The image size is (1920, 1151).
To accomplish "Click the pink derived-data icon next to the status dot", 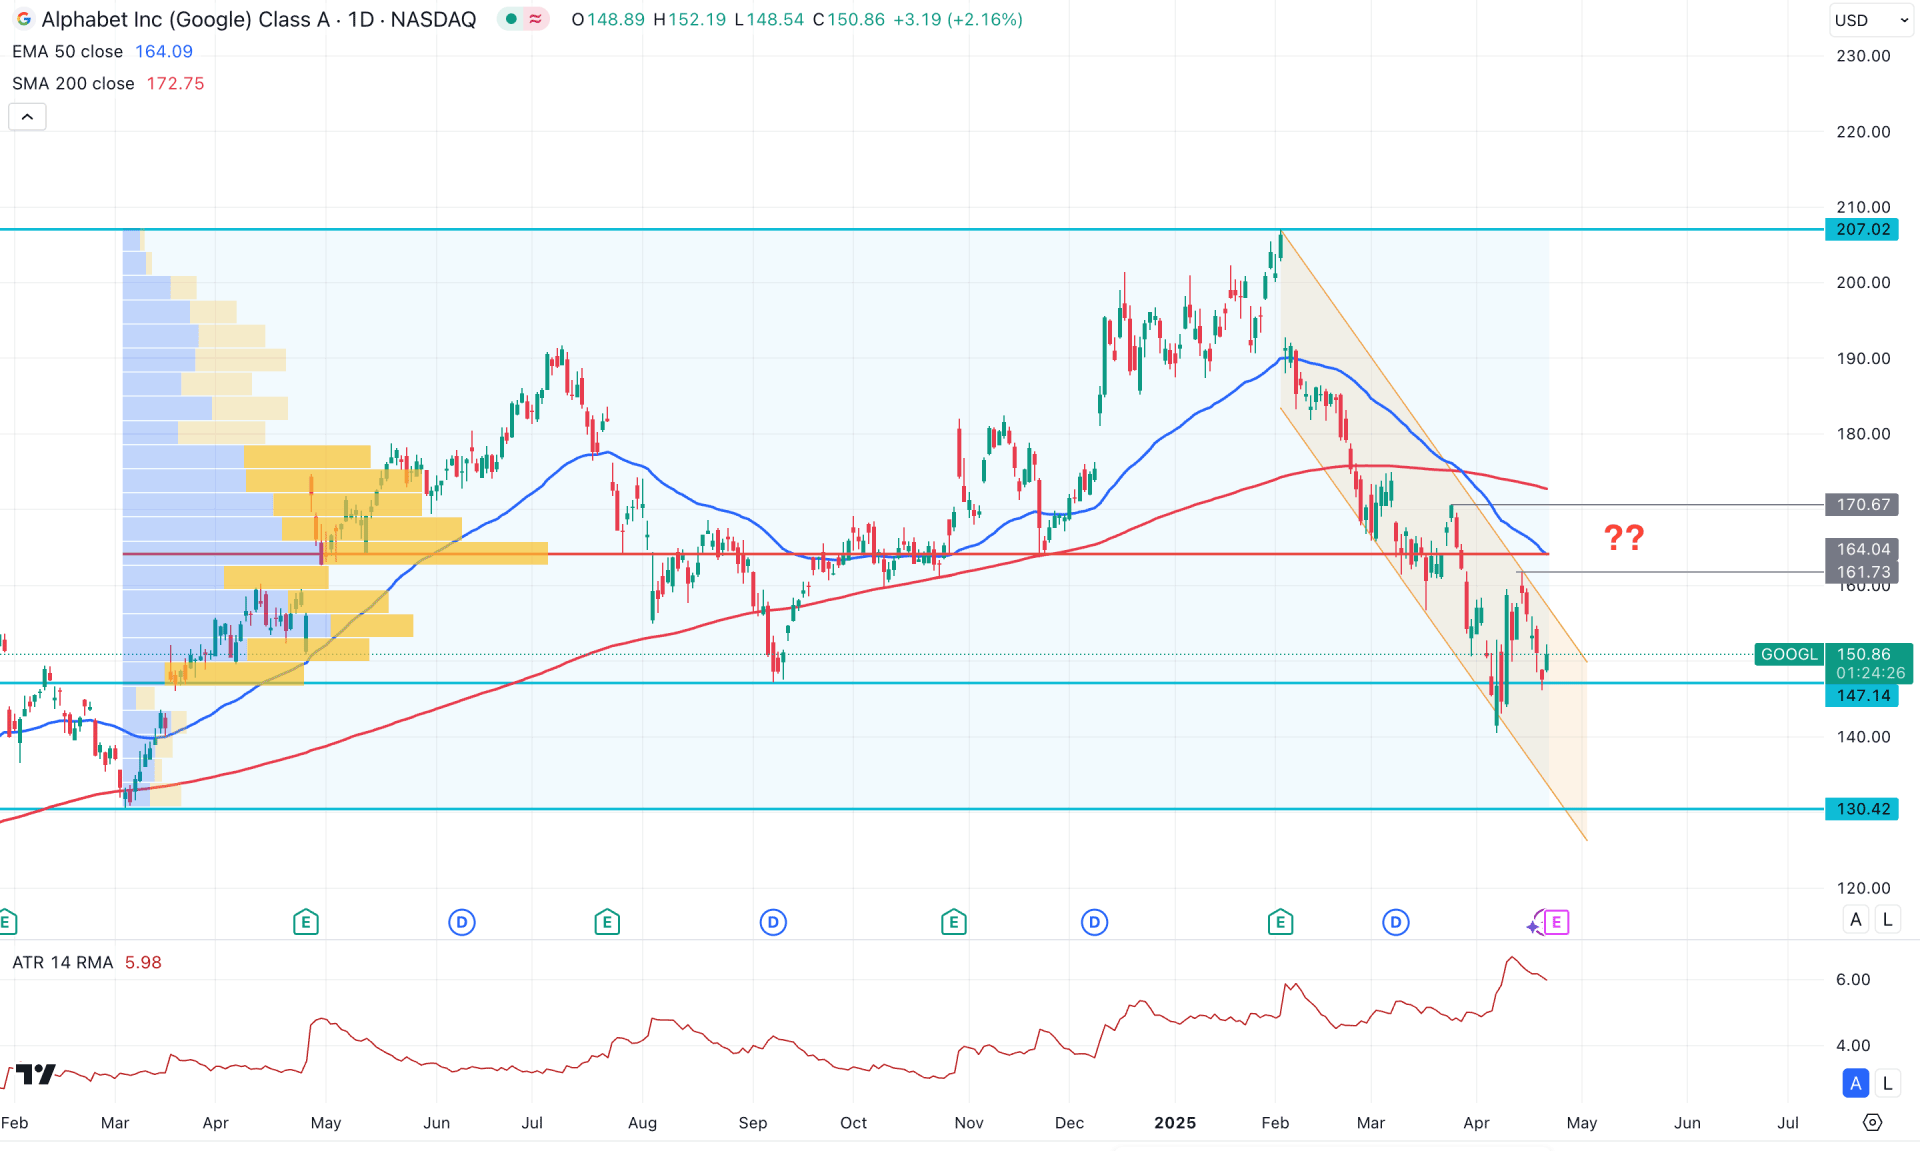I will tap(536, 19).
